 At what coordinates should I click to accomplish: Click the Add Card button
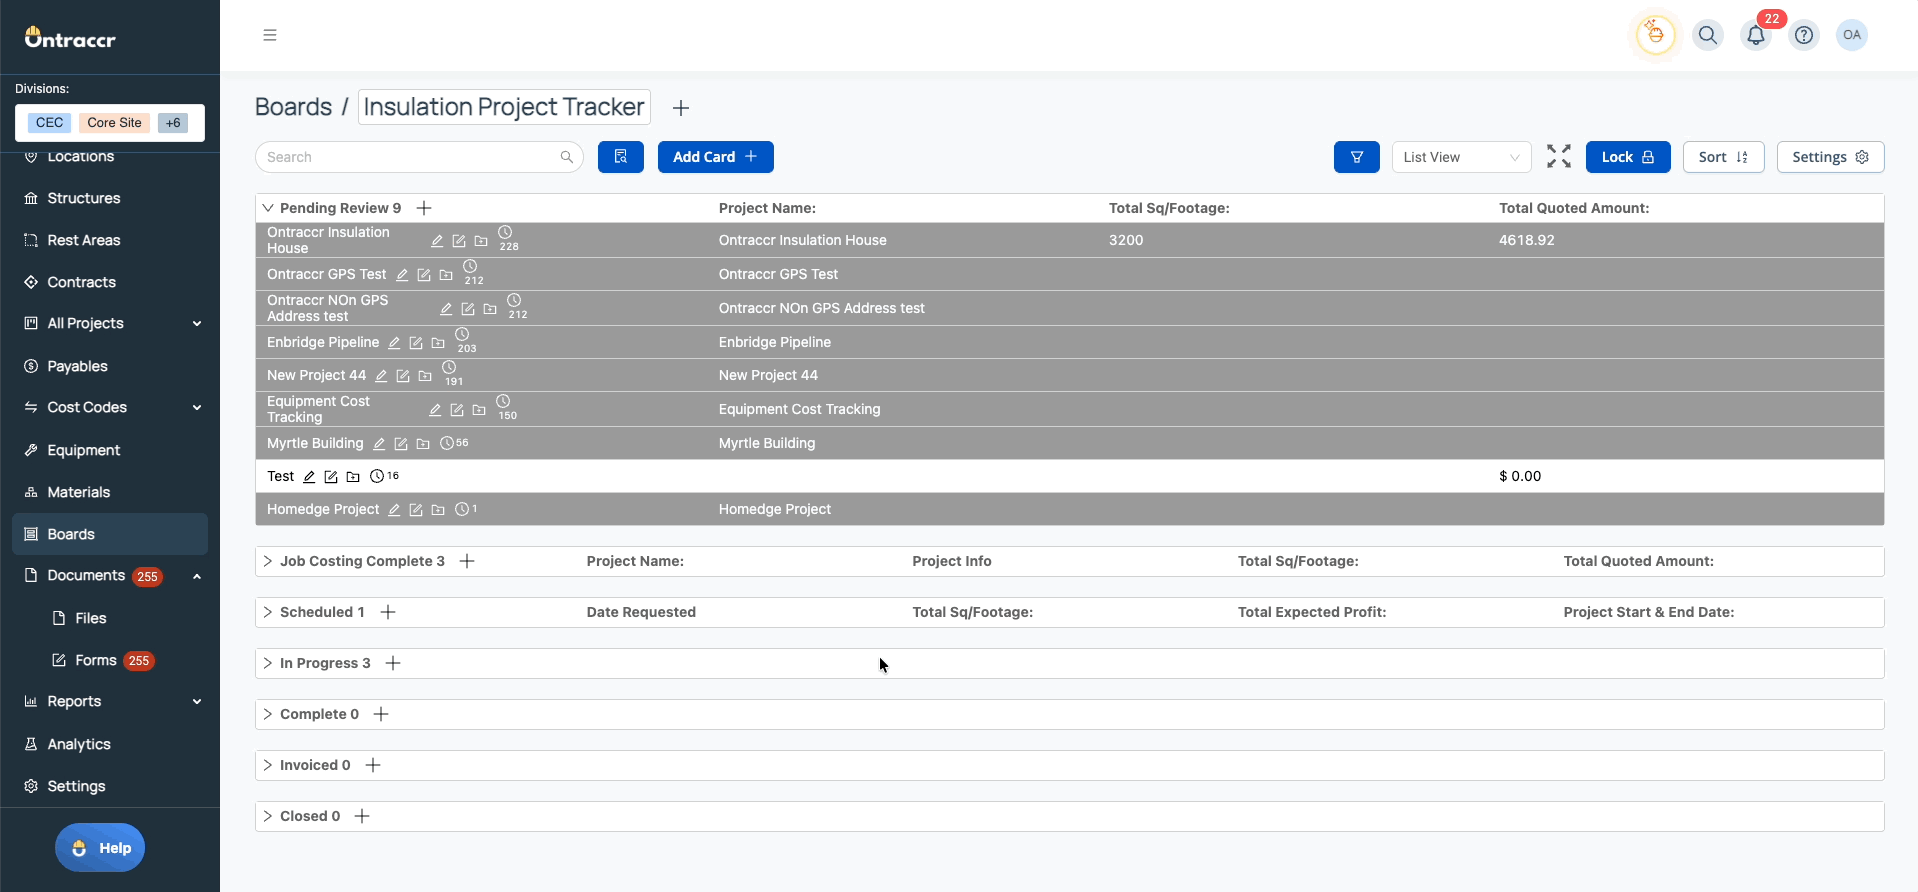[716, 157]
